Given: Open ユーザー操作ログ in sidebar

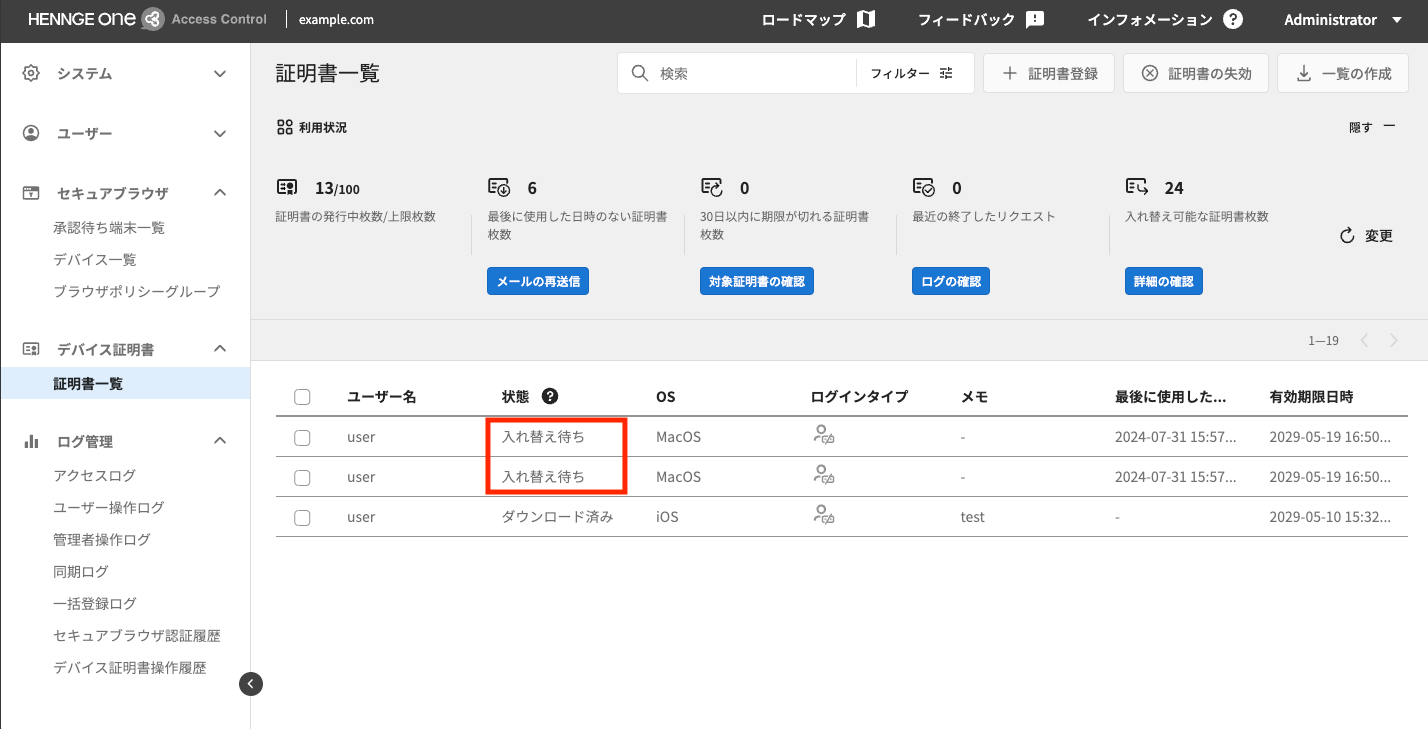Looking at the screenshot, I should 108,508.
